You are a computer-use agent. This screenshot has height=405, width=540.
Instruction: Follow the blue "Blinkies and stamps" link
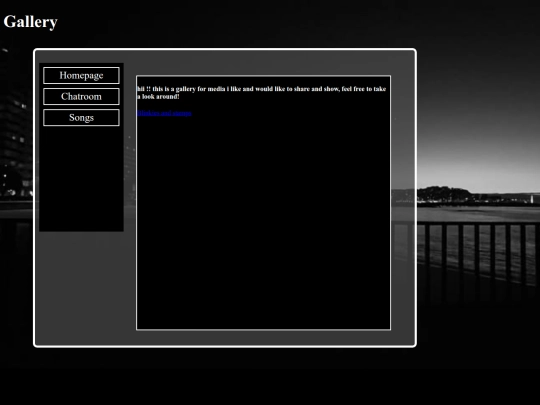click(x=164, y=113)
